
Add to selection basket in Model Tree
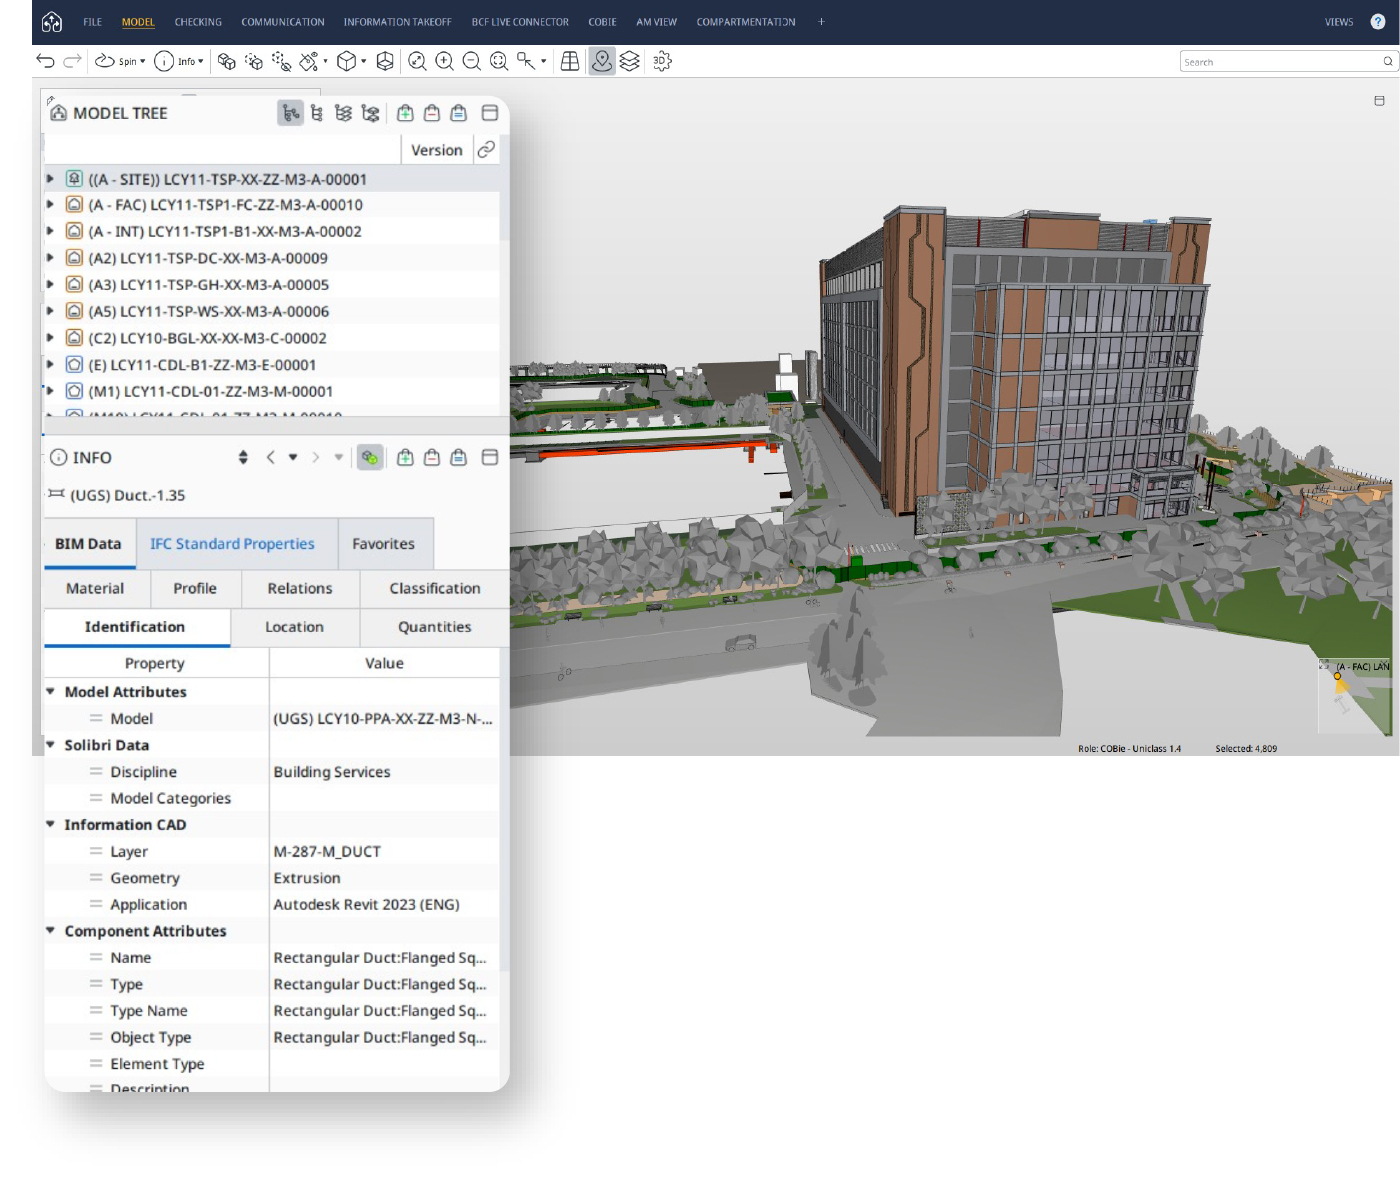pos(405,113)
